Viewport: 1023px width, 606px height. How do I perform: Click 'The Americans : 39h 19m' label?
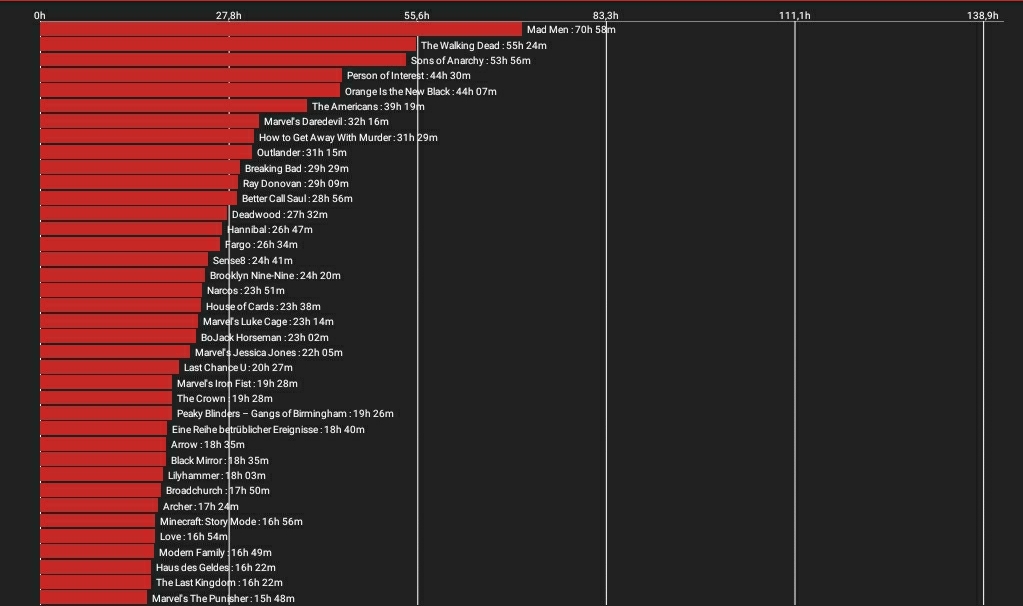(x=368, y=106)
